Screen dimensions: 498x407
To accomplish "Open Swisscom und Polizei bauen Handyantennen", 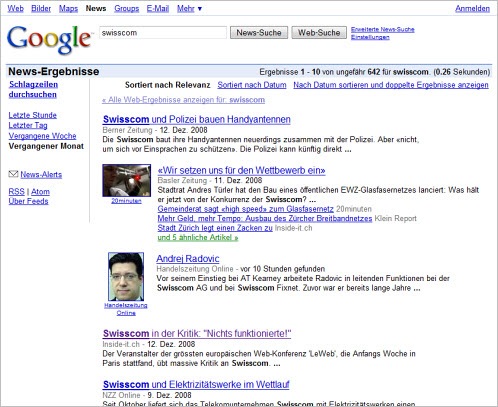I will click(197, 119).
